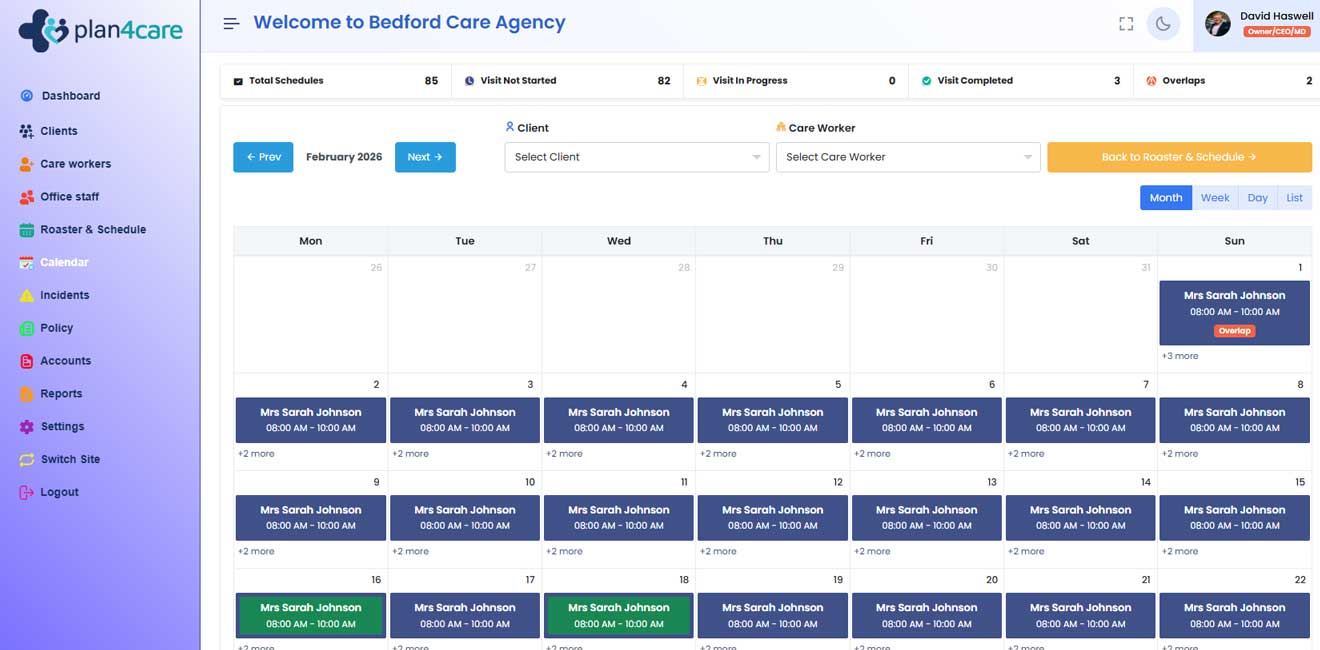This screenshot has width=1320, height=650.
Task: Click Back to Roaster & Schedule button
Action: tap(1179, 157)
